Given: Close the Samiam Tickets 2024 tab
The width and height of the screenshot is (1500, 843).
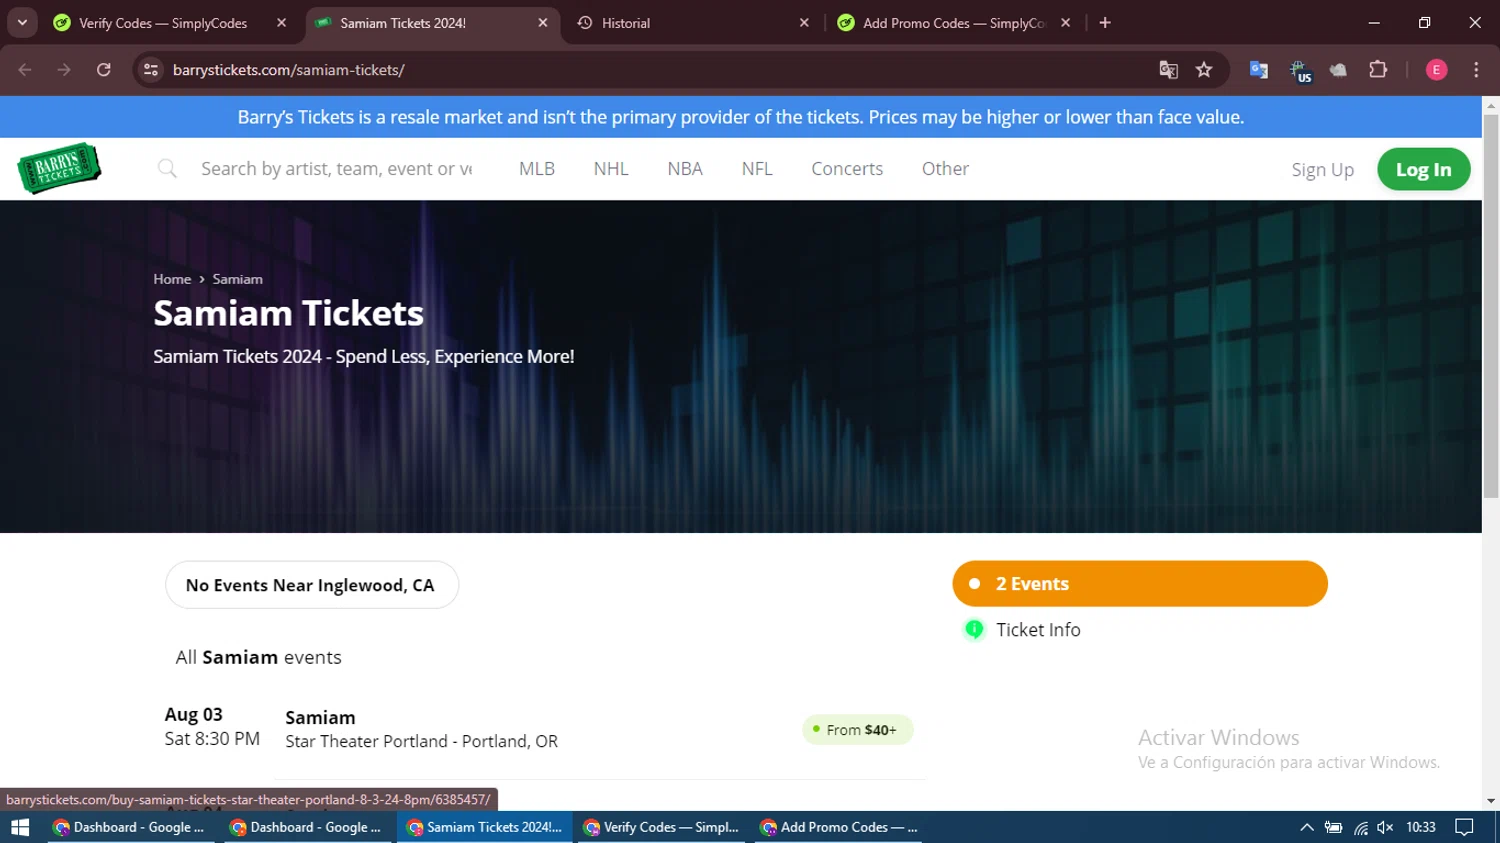Looking at the screenshot, I should 543,23.
